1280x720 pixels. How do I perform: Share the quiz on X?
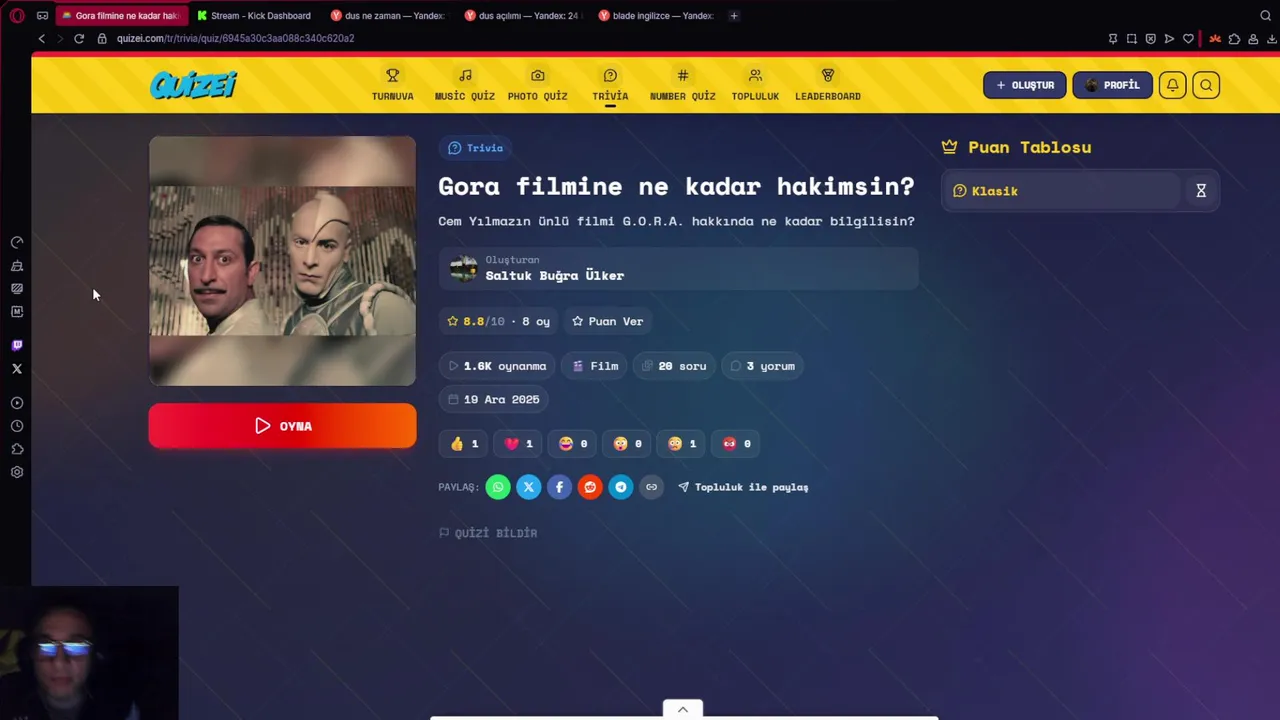point(528,487)
